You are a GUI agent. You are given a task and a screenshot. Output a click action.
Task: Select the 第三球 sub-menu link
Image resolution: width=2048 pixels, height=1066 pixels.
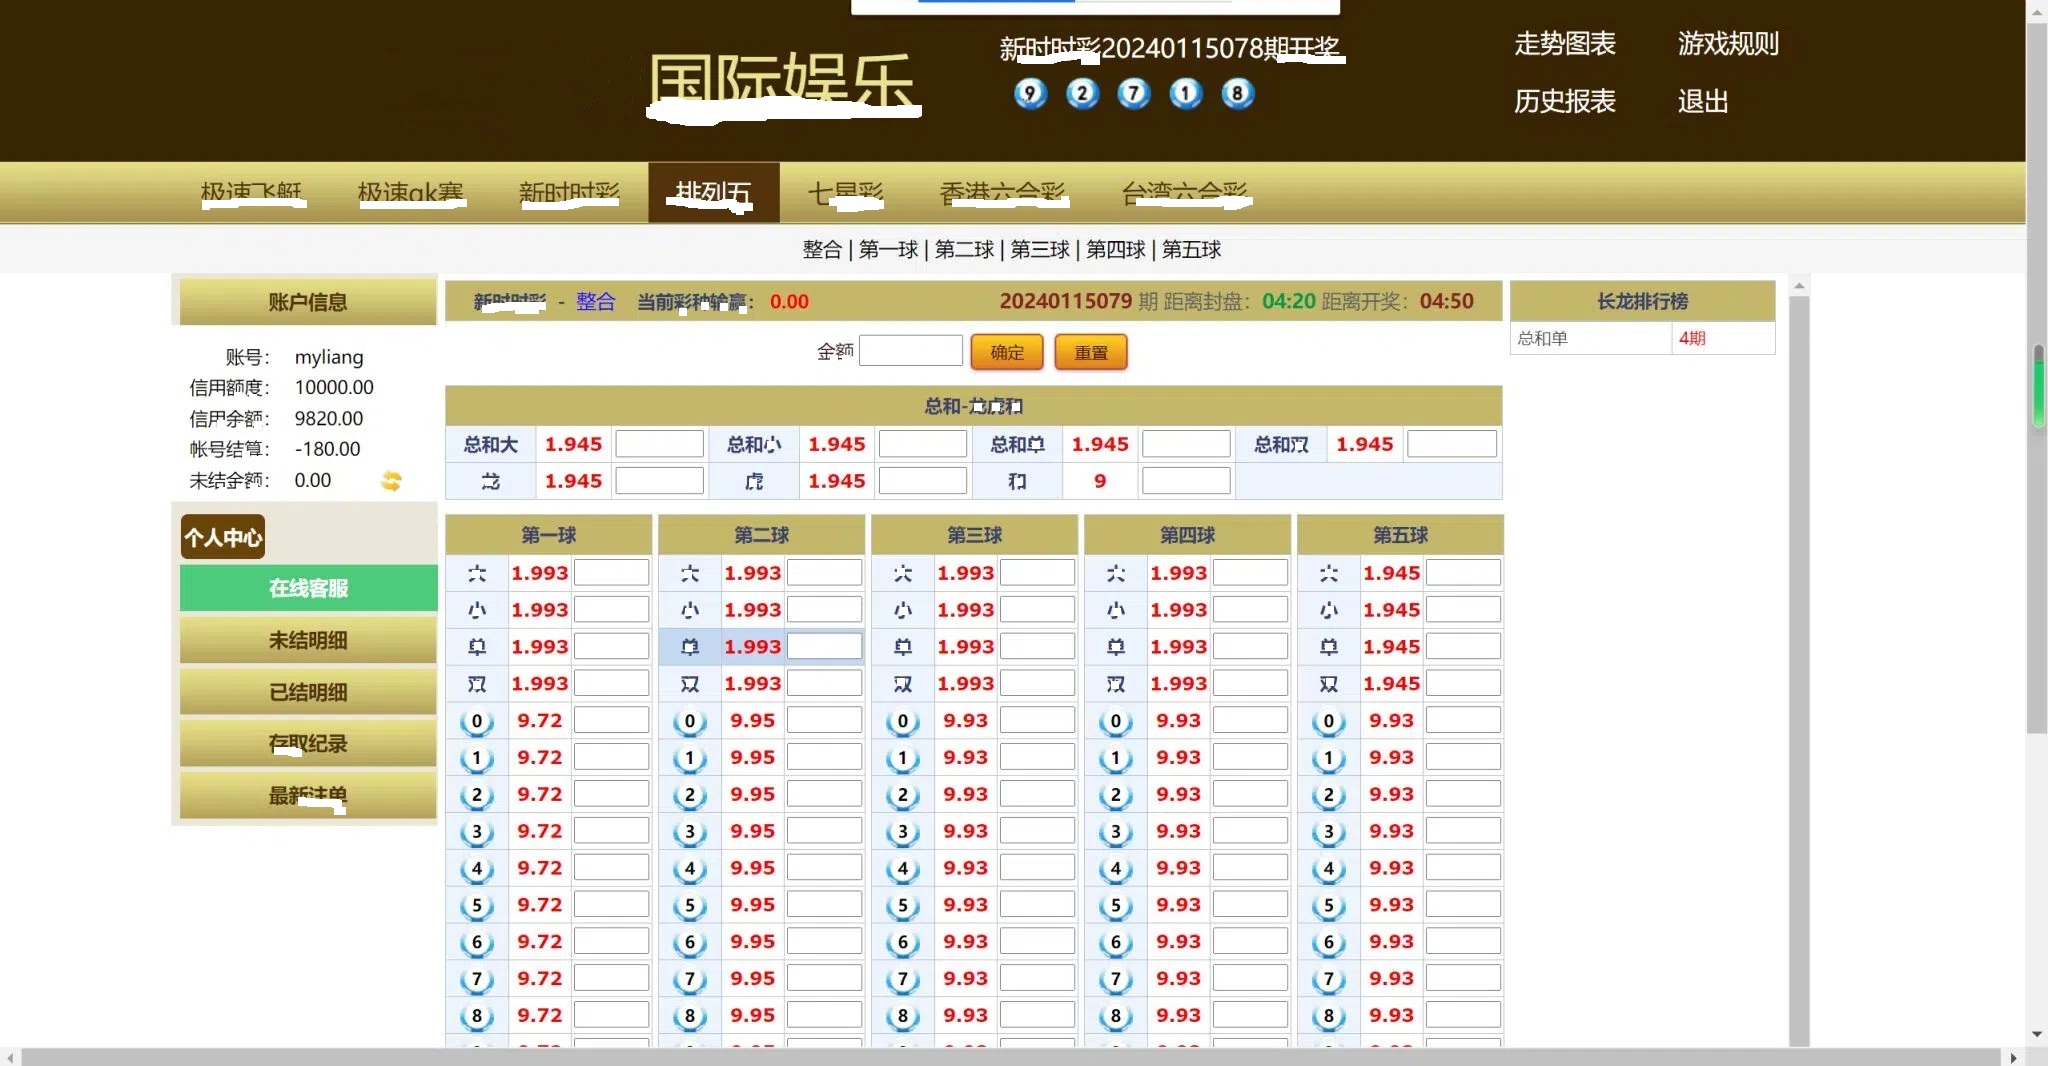(1040, 250)
